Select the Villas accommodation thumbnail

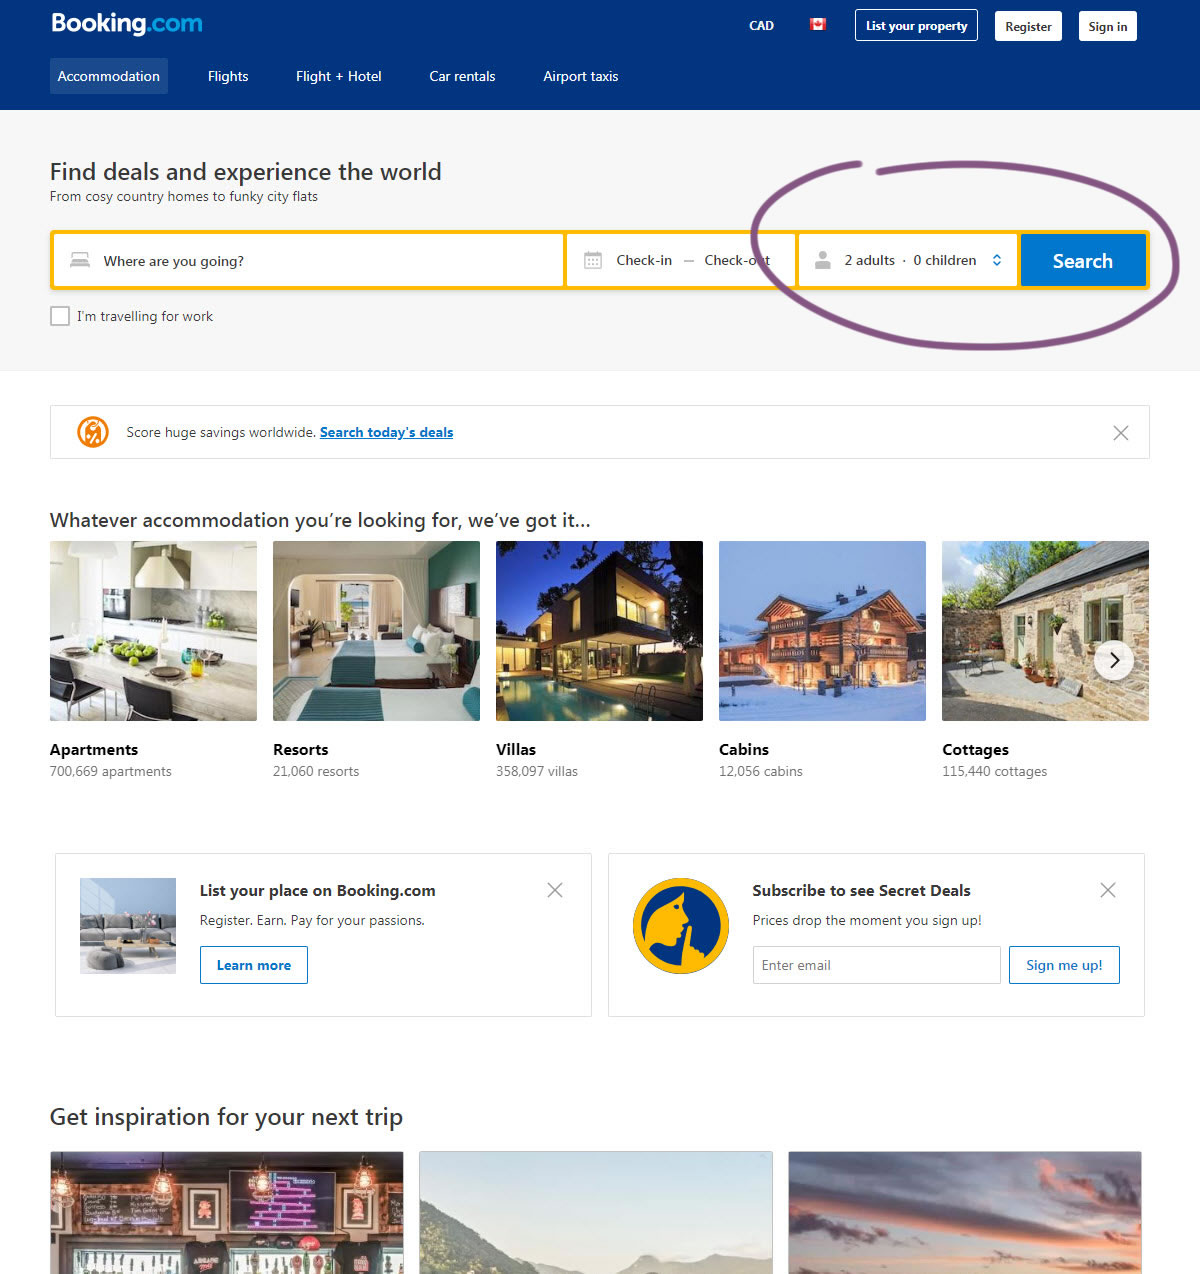click(x=599, y=631)
